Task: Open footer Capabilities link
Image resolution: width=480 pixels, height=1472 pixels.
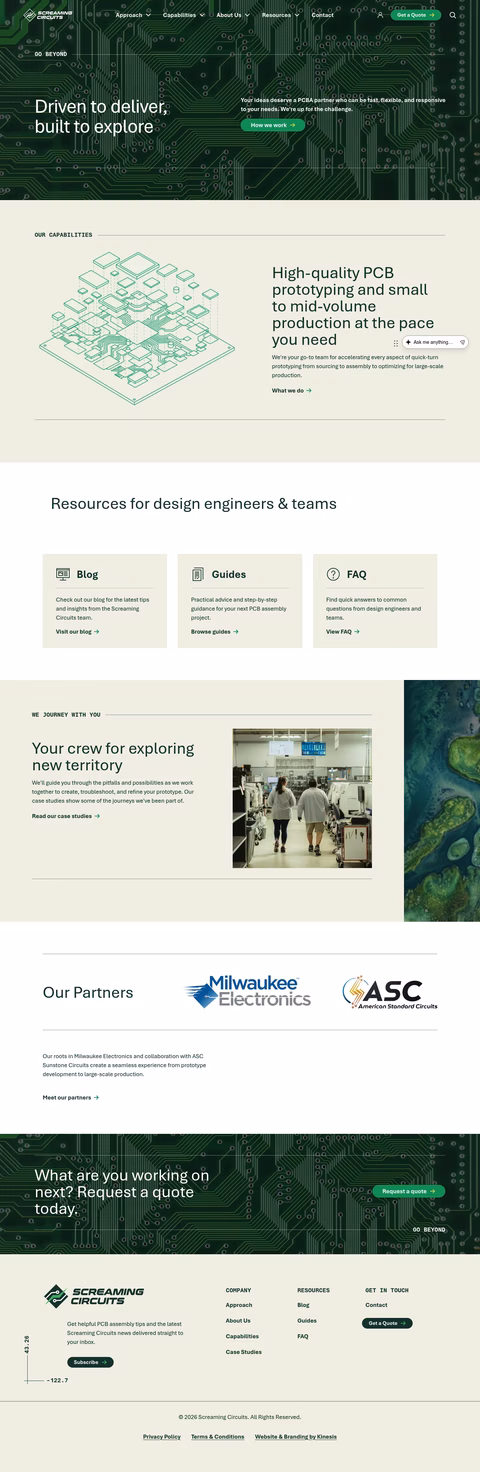Action: point(242,1336)
